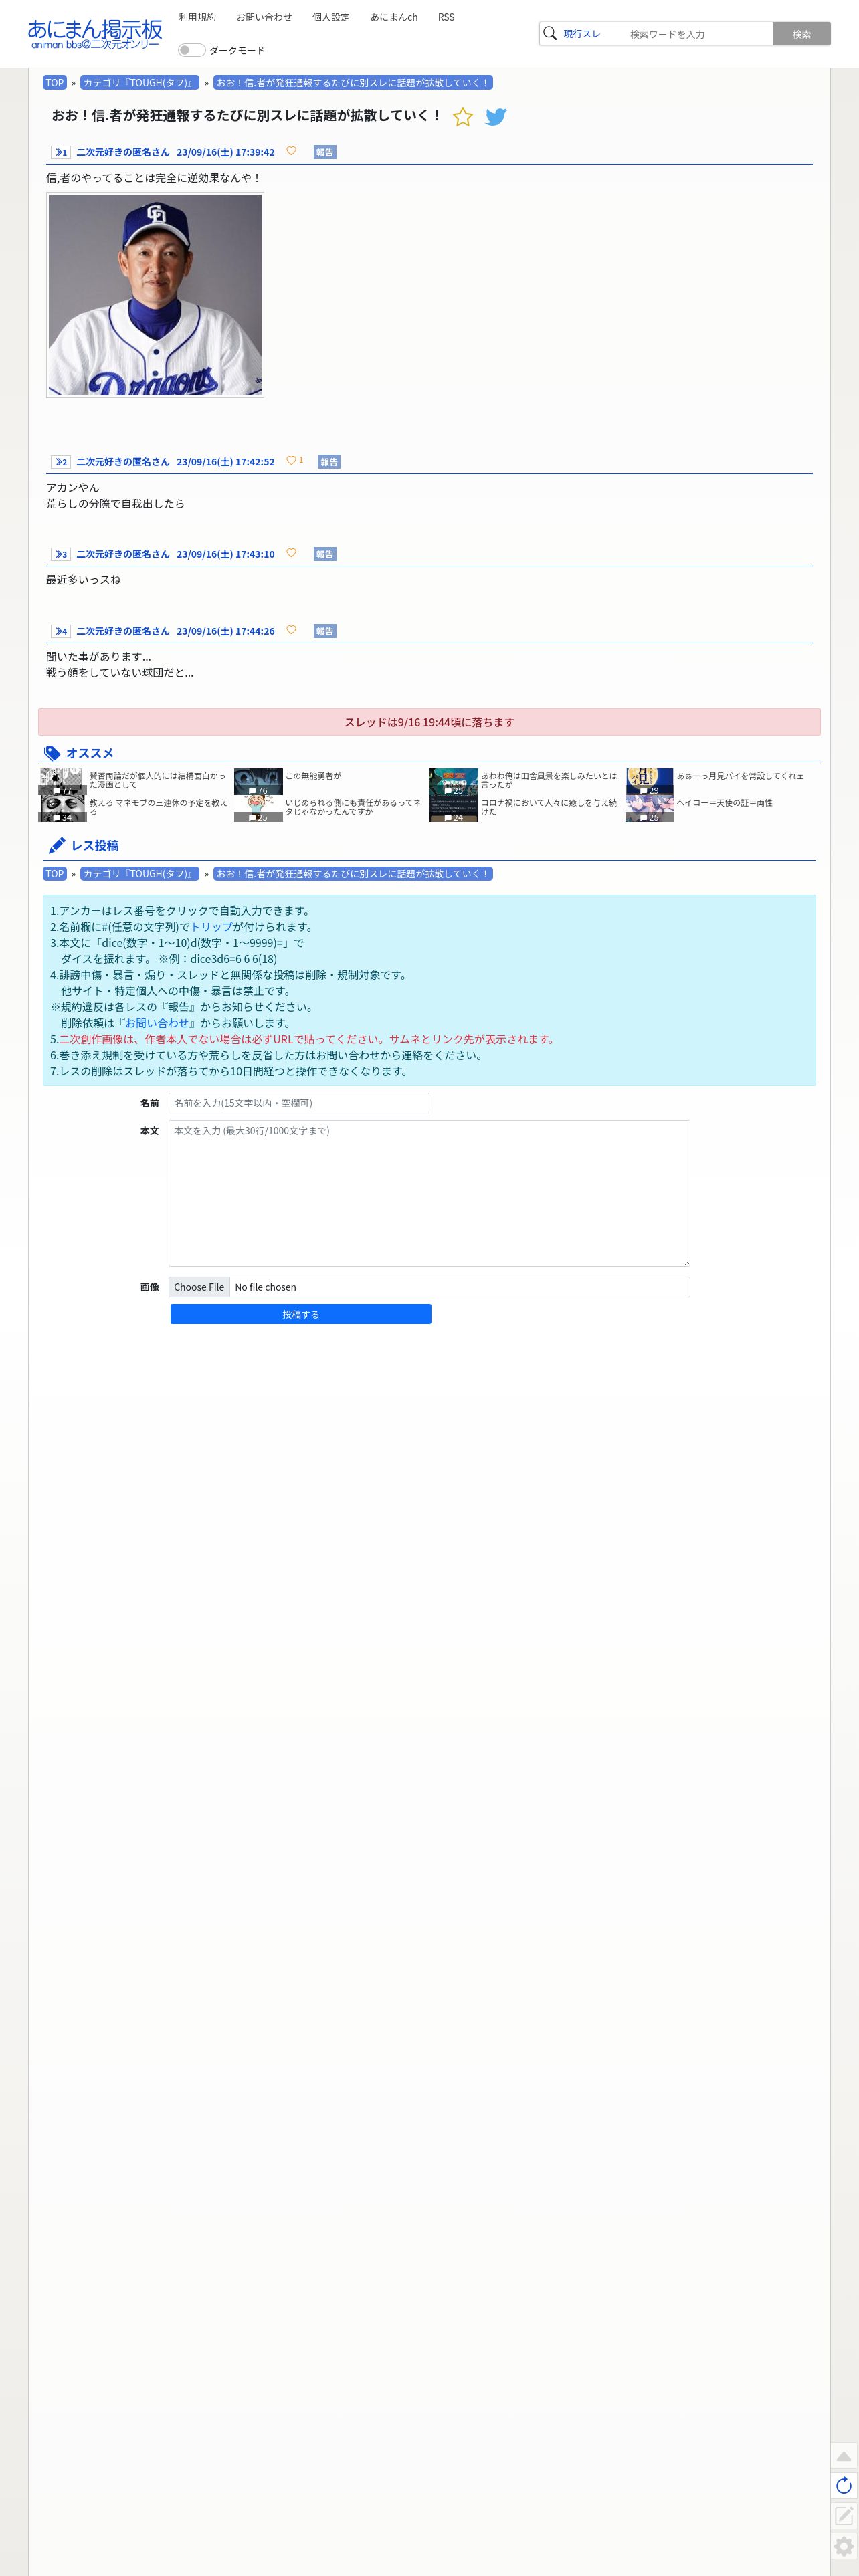859x2576 pixels.
Task: Open 『お問い合わせ』 link in the rules
Action: point(157,1023)
